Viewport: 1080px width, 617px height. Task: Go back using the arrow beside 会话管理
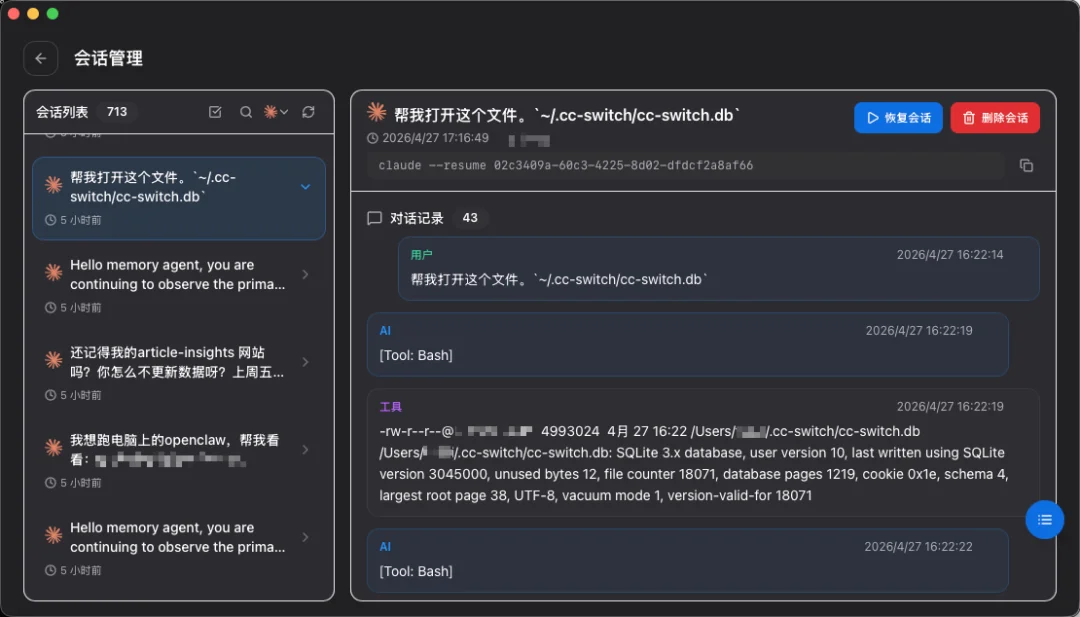[40, 58]
